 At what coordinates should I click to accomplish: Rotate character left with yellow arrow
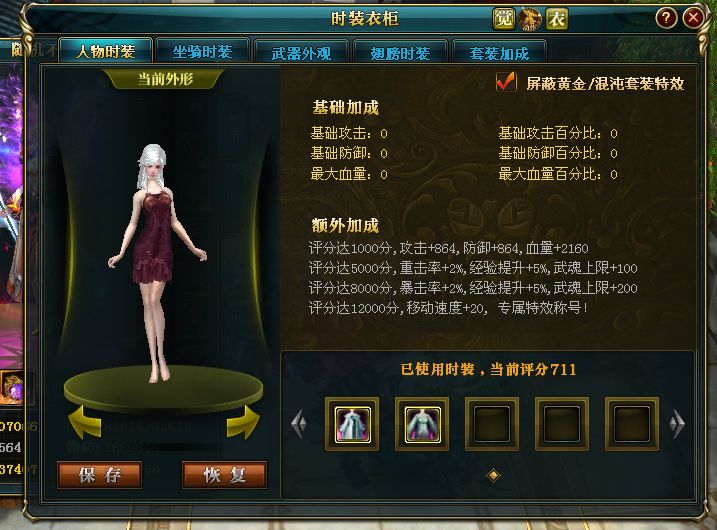point(85,422)
